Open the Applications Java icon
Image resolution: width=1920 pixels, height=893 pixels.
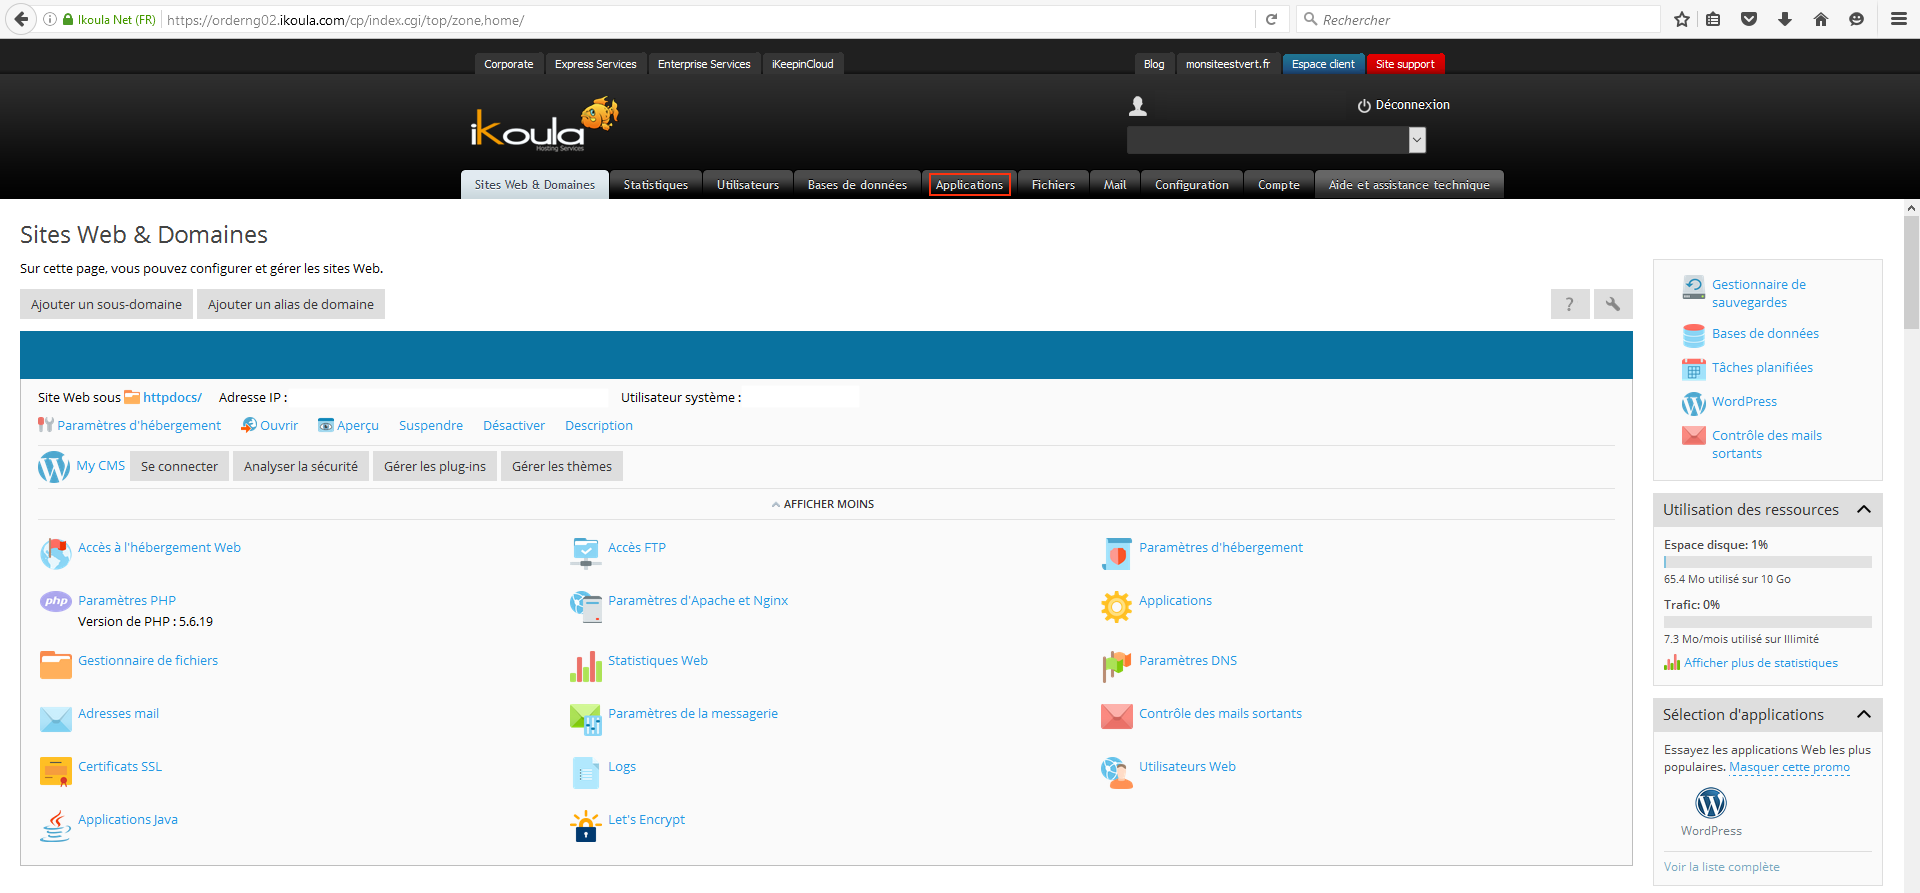pyautogui.click(x=56, y=826)
